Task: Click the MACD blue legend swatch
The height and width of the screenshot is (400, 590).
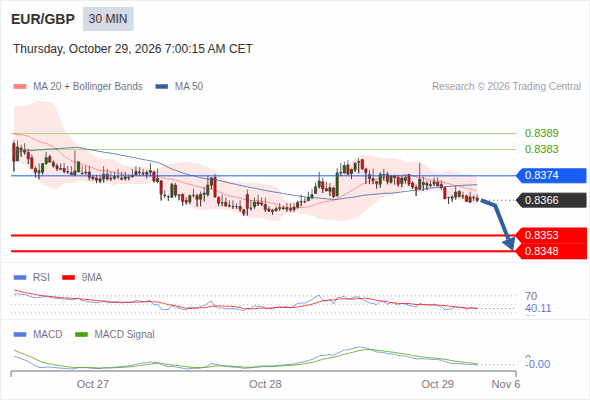Action: [x=20, y=335]
